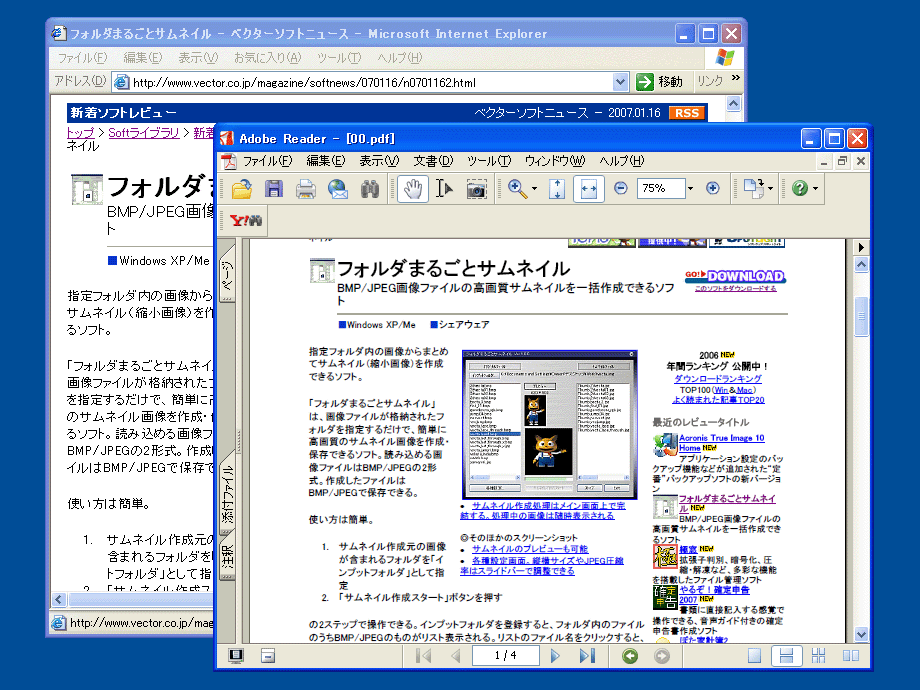Switch to Continuous Facing layout
920x690 pixels.
click(x=818, y=655)
